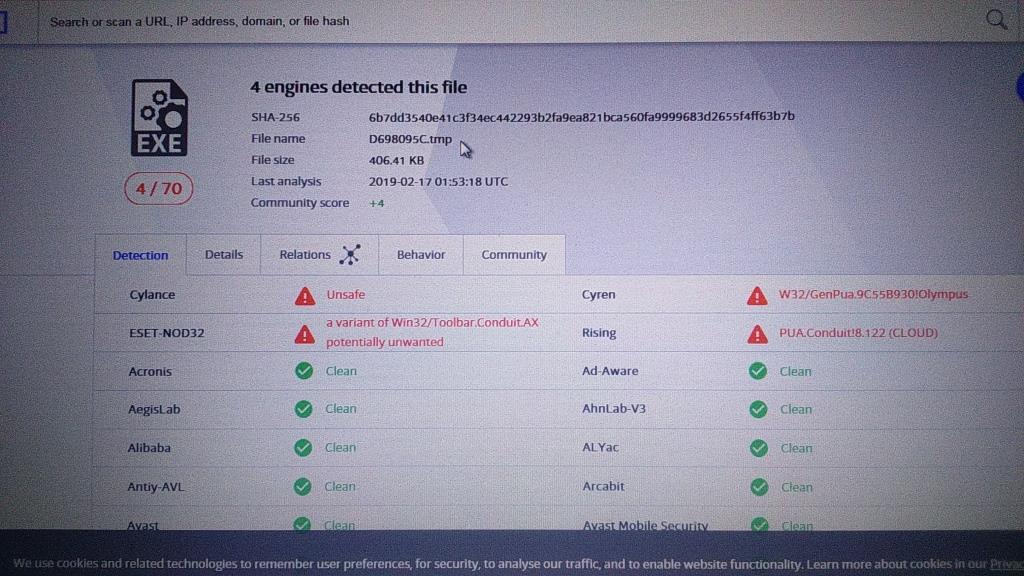Switch to the Details tab
Viewport: 1024px width, 576px height.
pyautogui.click(x=223, y=255)
